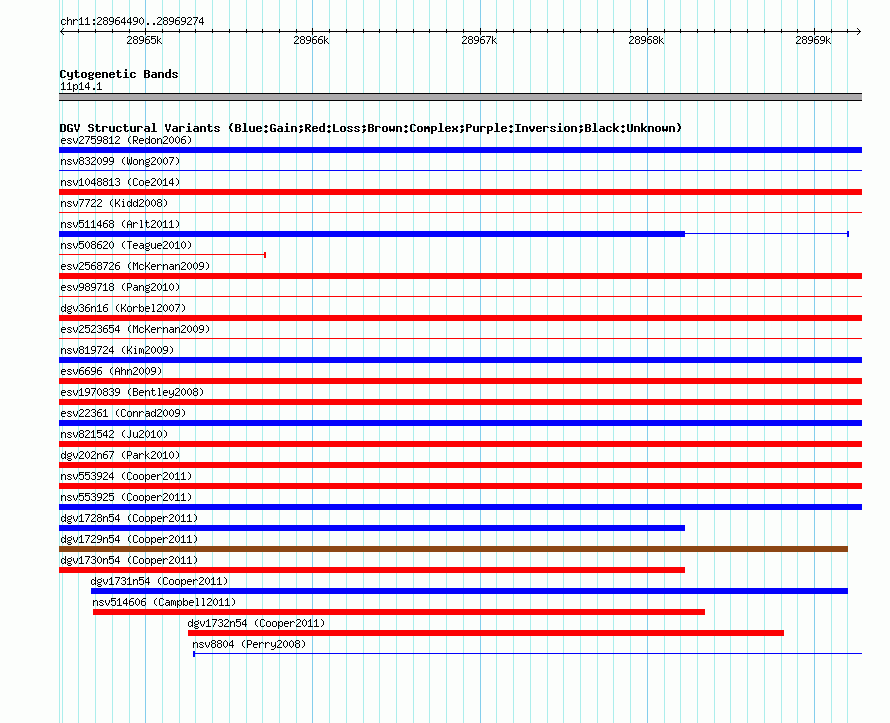Click the thin blue nsv8804 gain line
This screenshot has width=890, height=723.
pos(527,654)
